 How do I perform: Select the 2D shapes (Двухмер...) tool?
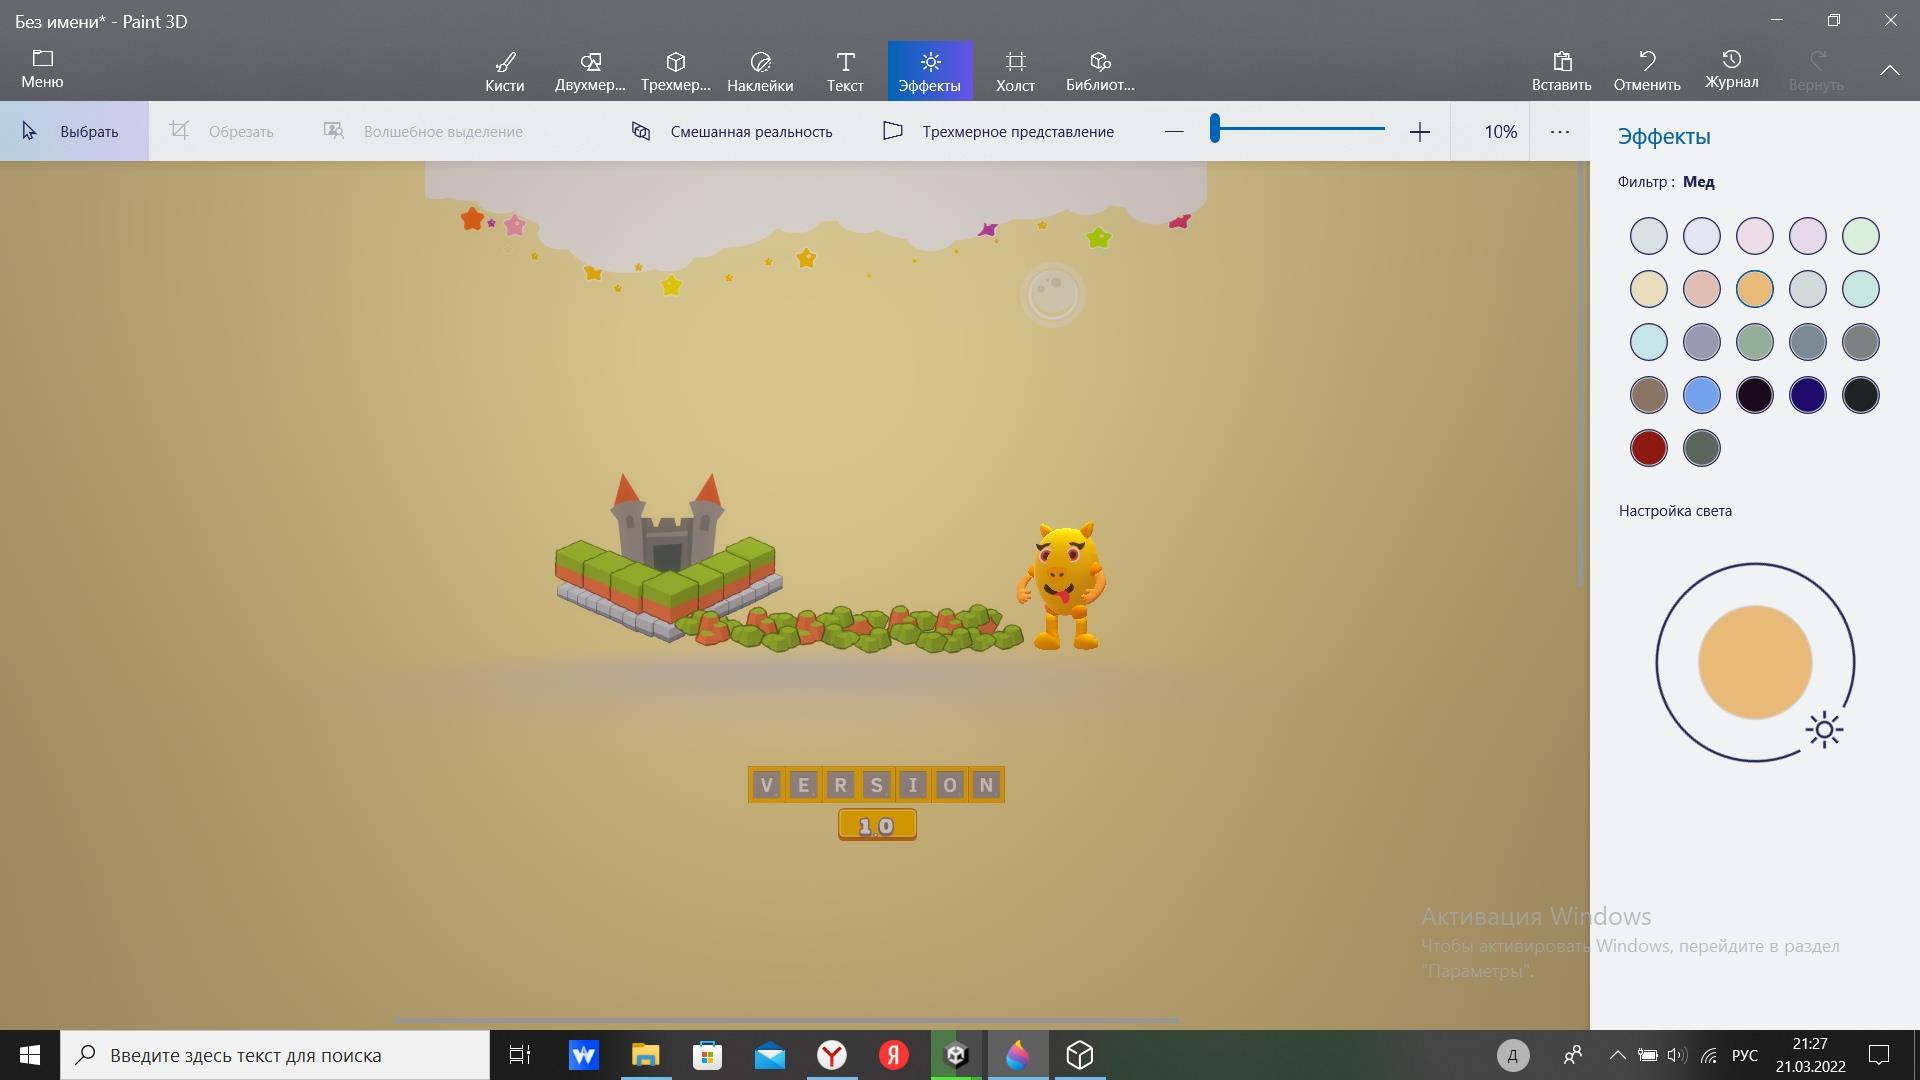pos(590,71)
